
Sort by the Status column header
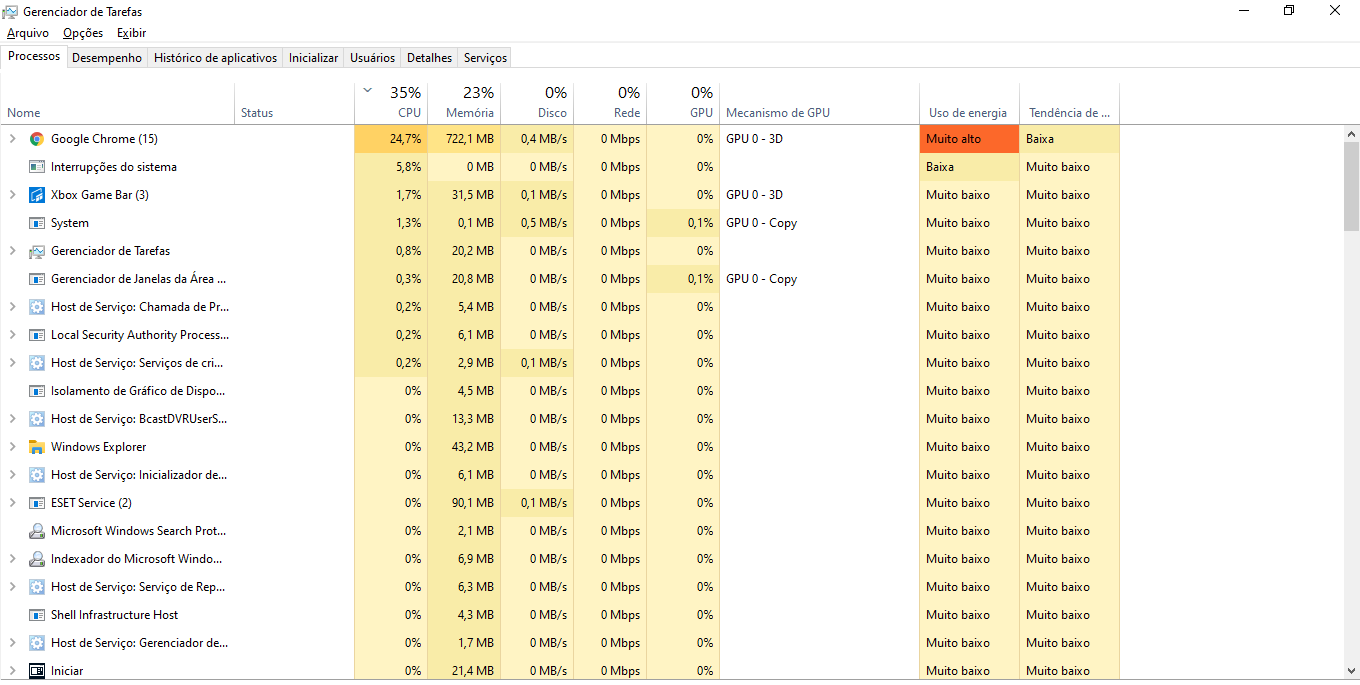[294, 103]
